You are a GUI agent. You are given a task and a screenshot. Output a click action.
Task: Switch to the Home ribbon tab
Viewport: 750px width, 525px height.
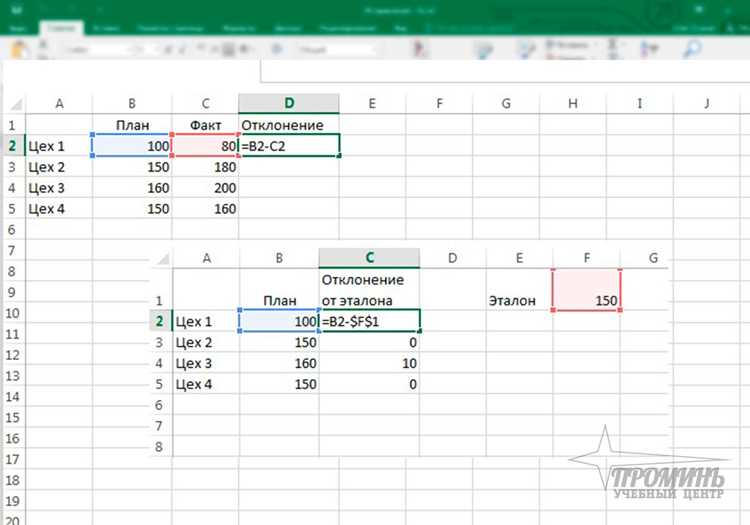[61, 28]
